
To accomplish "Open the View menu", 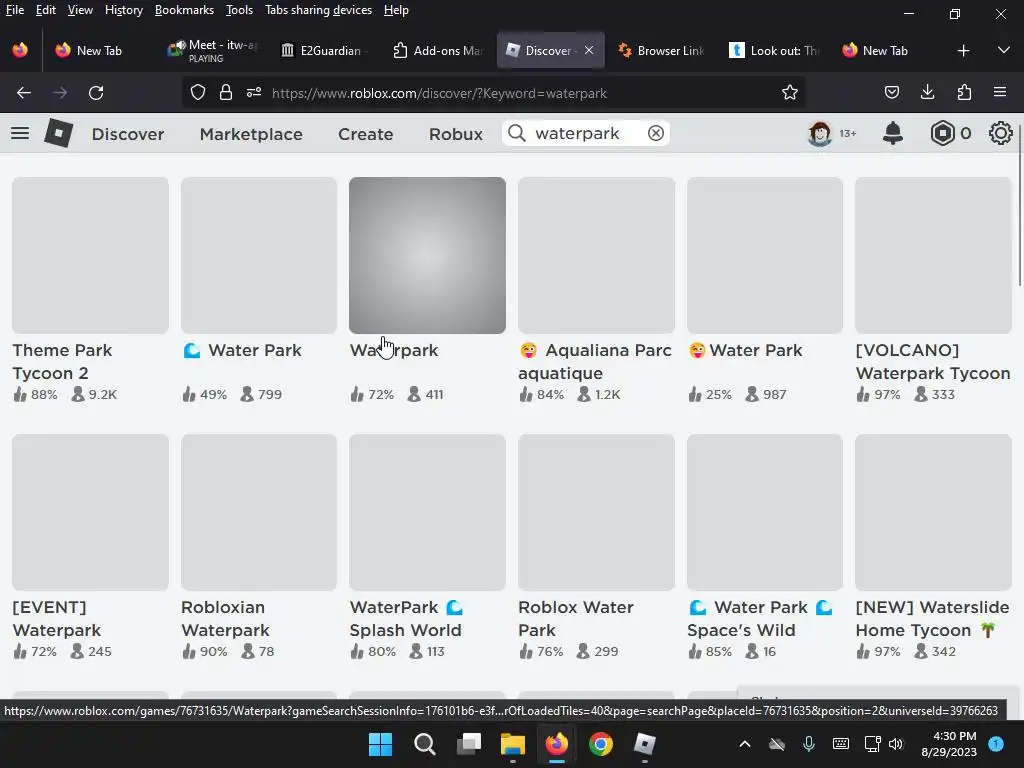I will click(x=80, y=10).
